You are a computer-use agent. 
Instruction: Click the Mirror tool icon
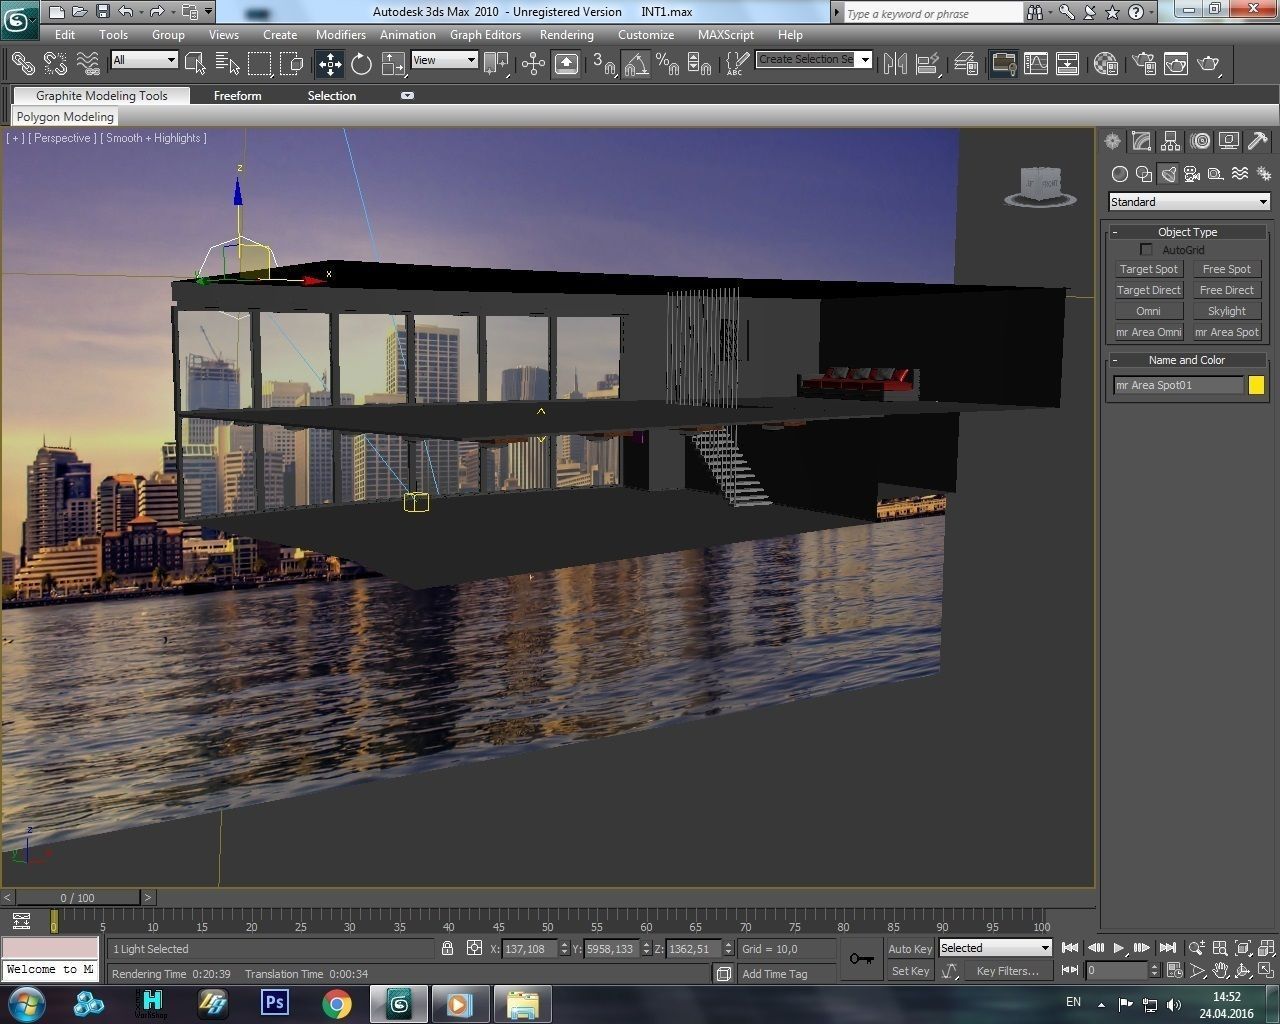895,64
